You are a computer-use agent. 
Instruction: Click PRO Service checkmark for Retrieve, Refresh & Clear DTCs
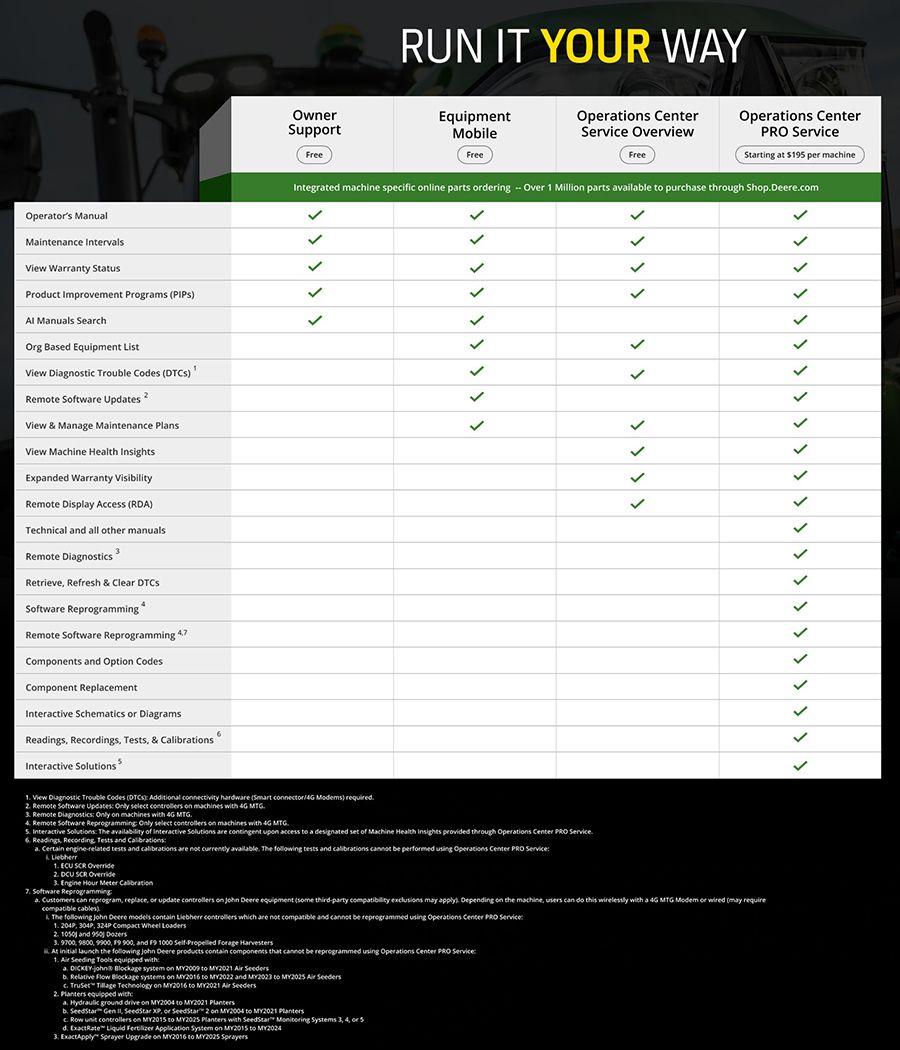(x=800, y=580)
